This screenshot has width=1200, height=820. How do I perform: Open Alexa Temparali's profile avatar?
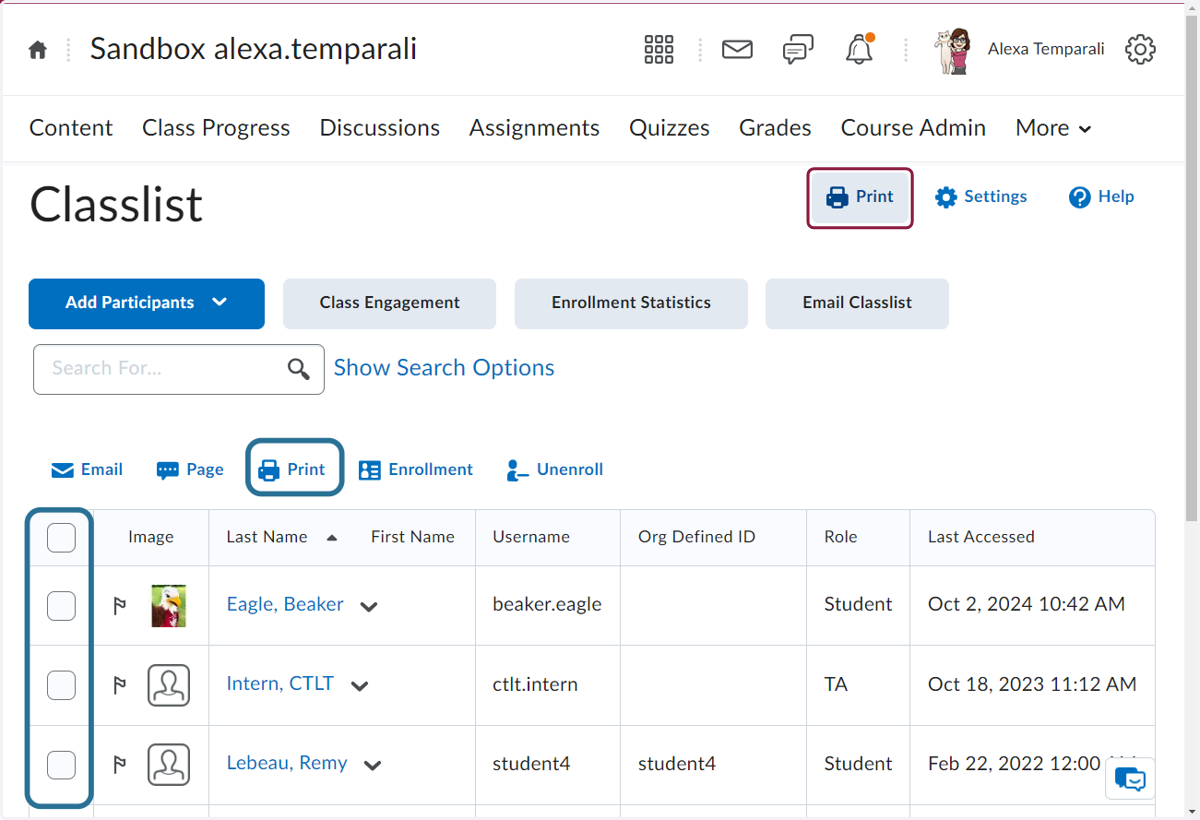[953, 50]
